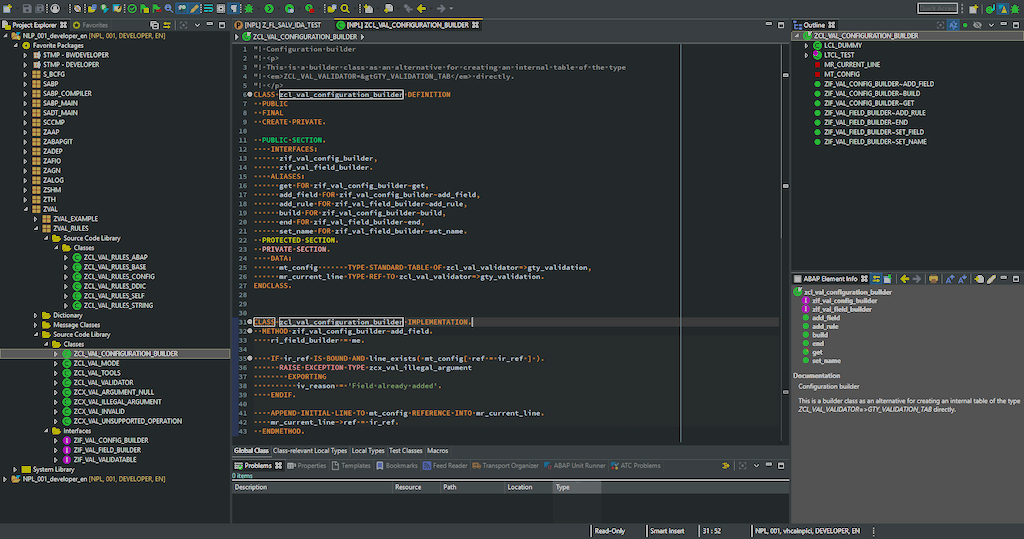Expand the System Library node
This screenshot has width=1024, height=539.
[x=15, y=469]
